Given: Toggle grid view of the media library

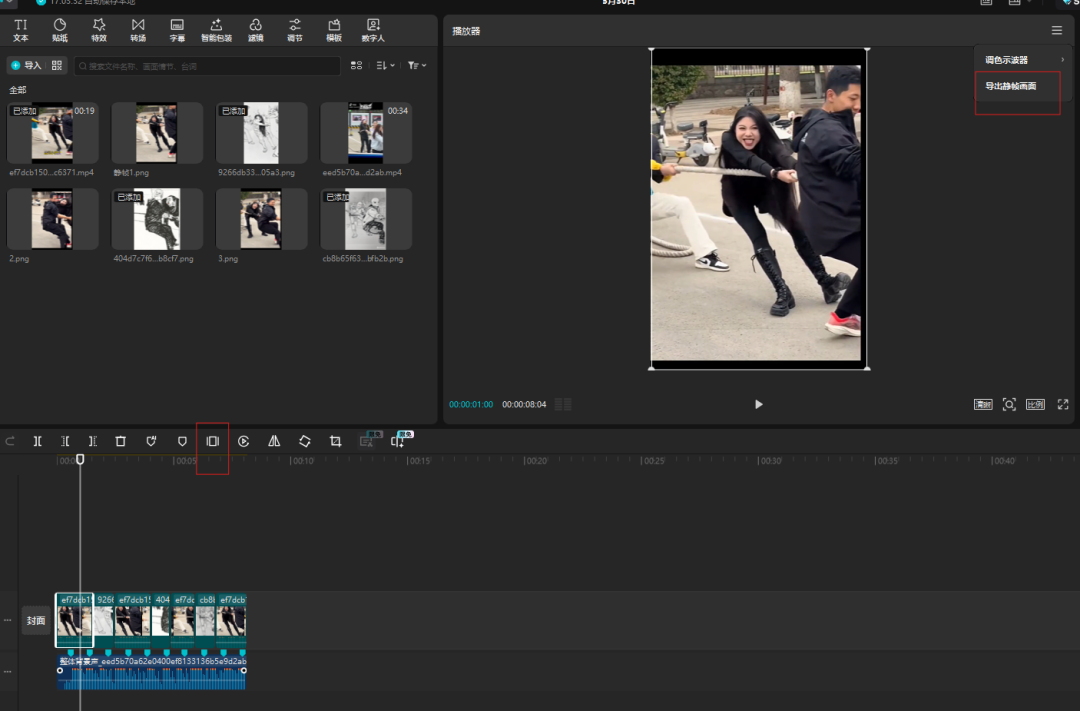Looking at the screenshot, I should tap(357, 66).
